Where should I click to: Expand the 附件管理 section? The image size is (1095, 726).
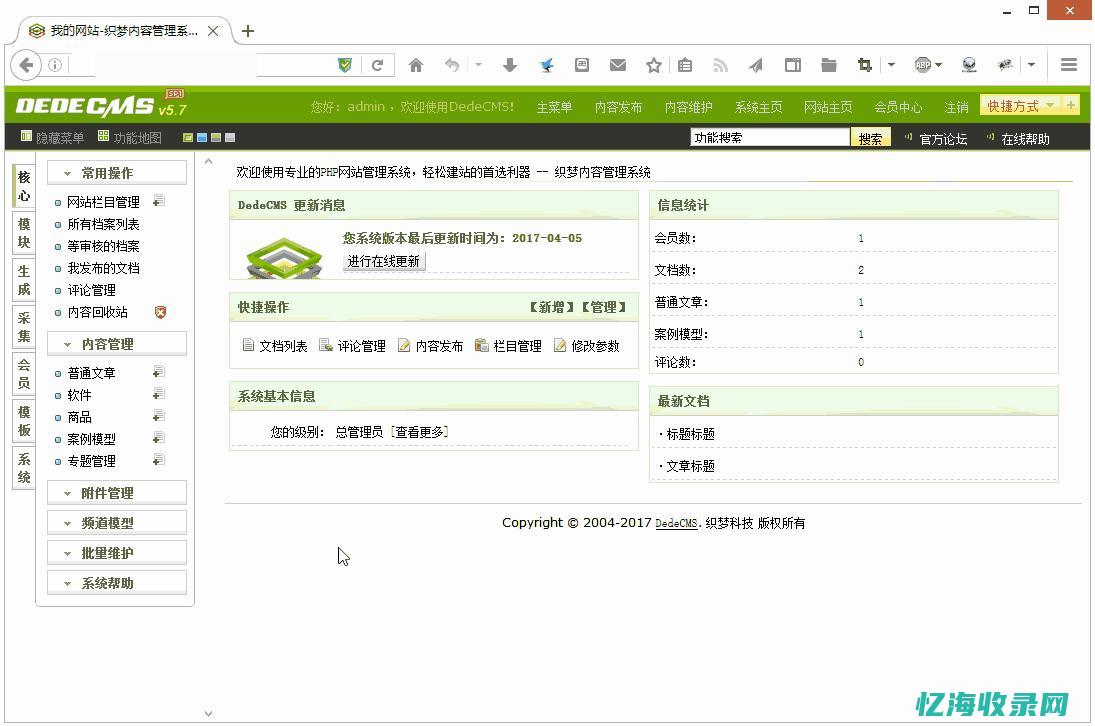click(x=117, y=492)
